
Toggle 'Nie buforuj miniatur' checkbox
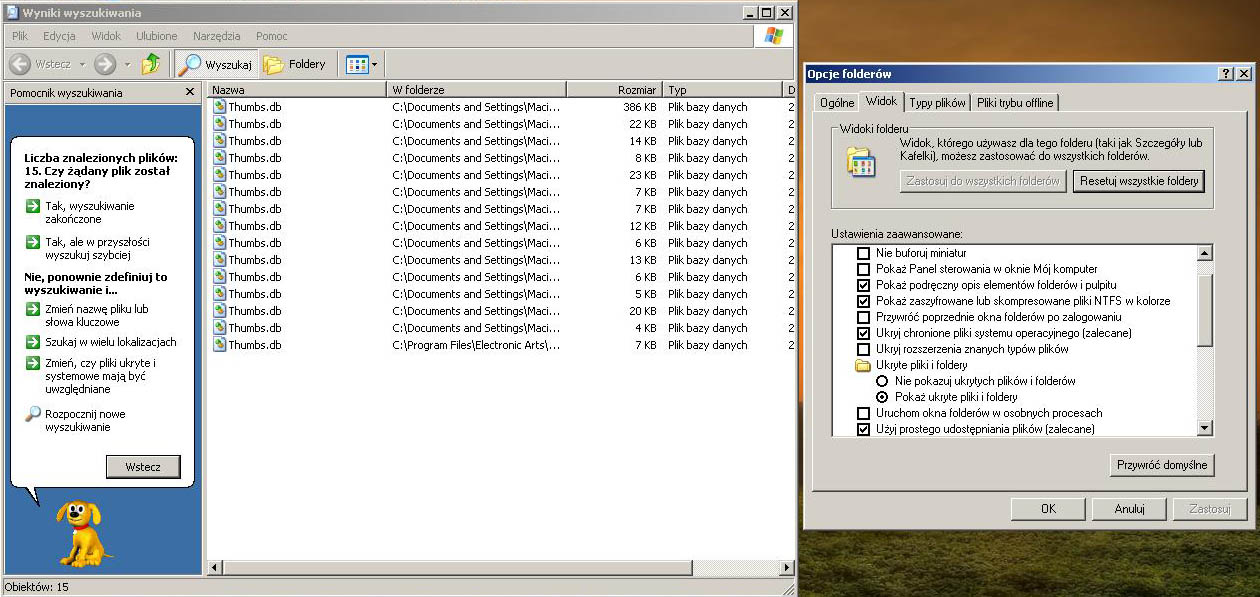(864, 253)
